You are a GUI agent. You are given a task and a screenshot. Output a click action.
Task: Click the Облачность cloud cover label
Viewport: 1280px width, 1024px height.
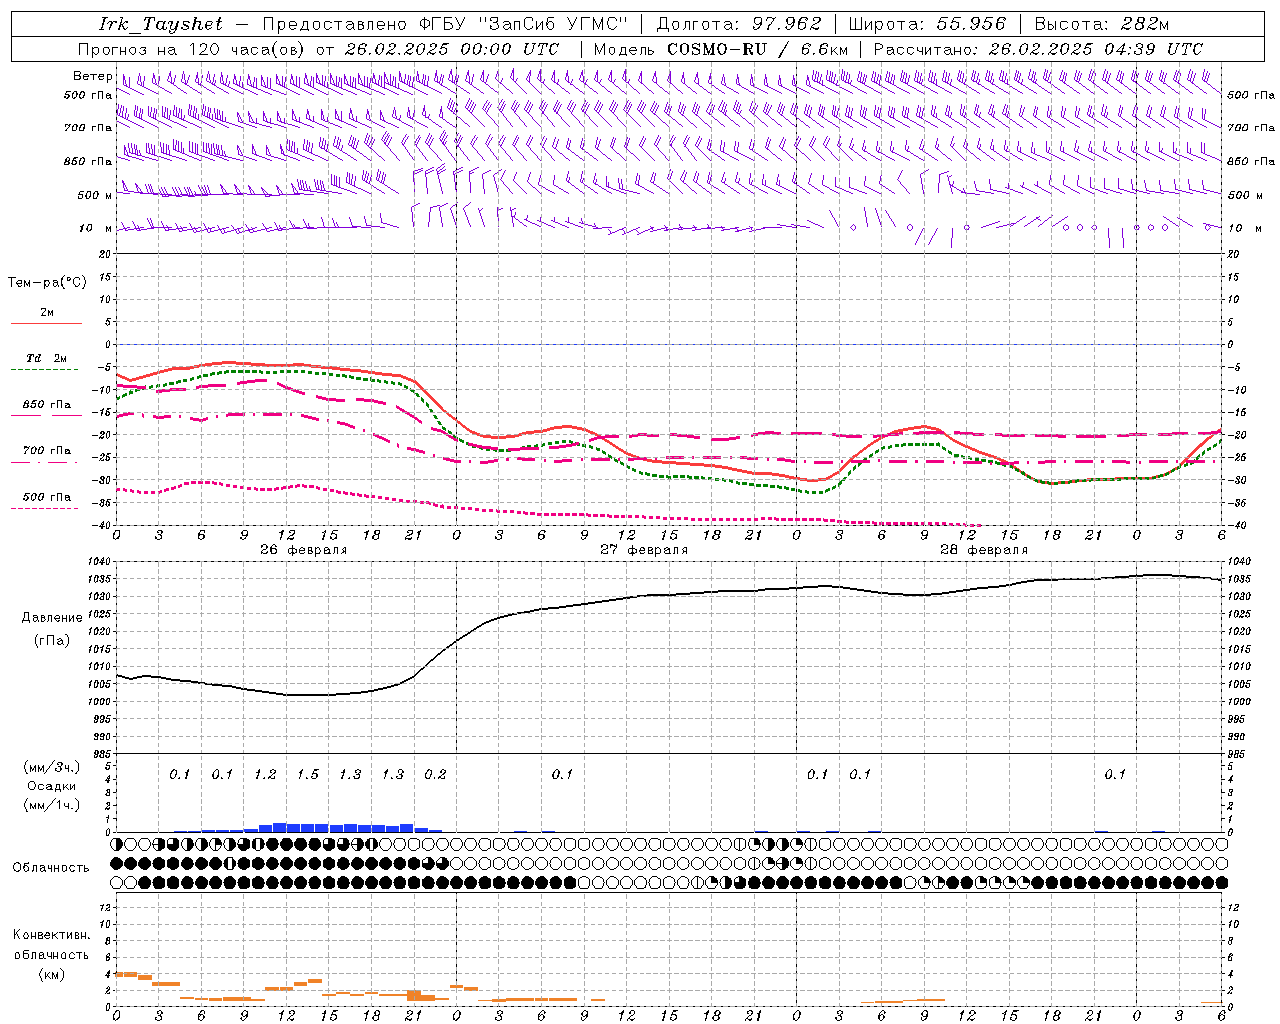(51, 867)
